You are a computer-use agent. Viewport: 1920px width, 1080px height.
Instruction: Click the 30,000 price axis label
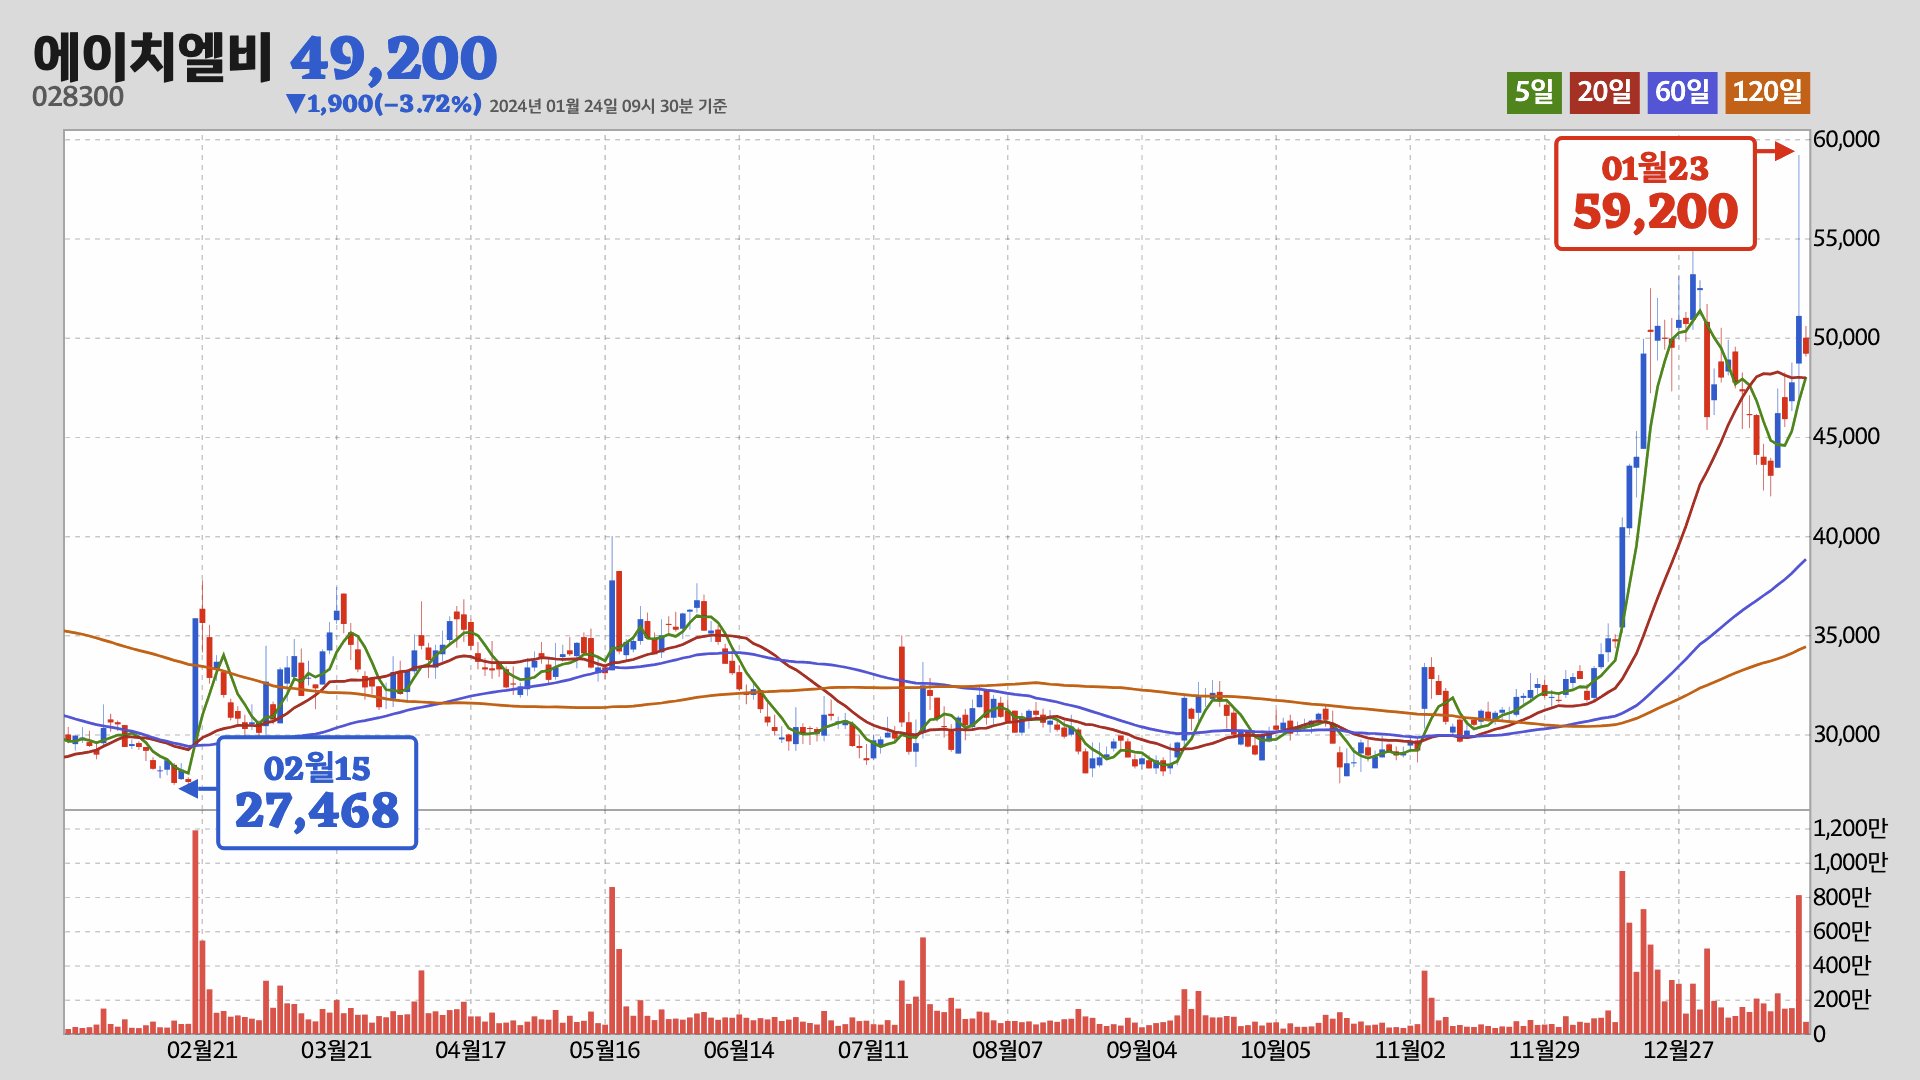pyautogui.click(x=1846, y=734)
